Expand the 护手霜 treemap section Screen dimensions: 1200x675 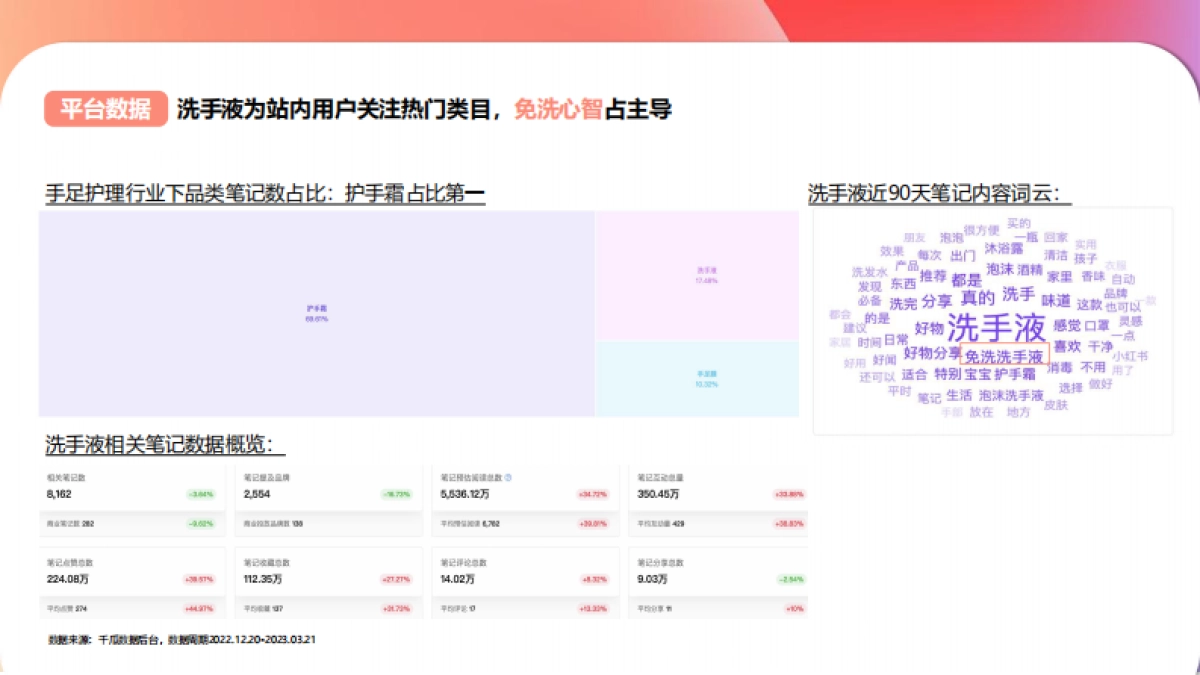[315, 310]
